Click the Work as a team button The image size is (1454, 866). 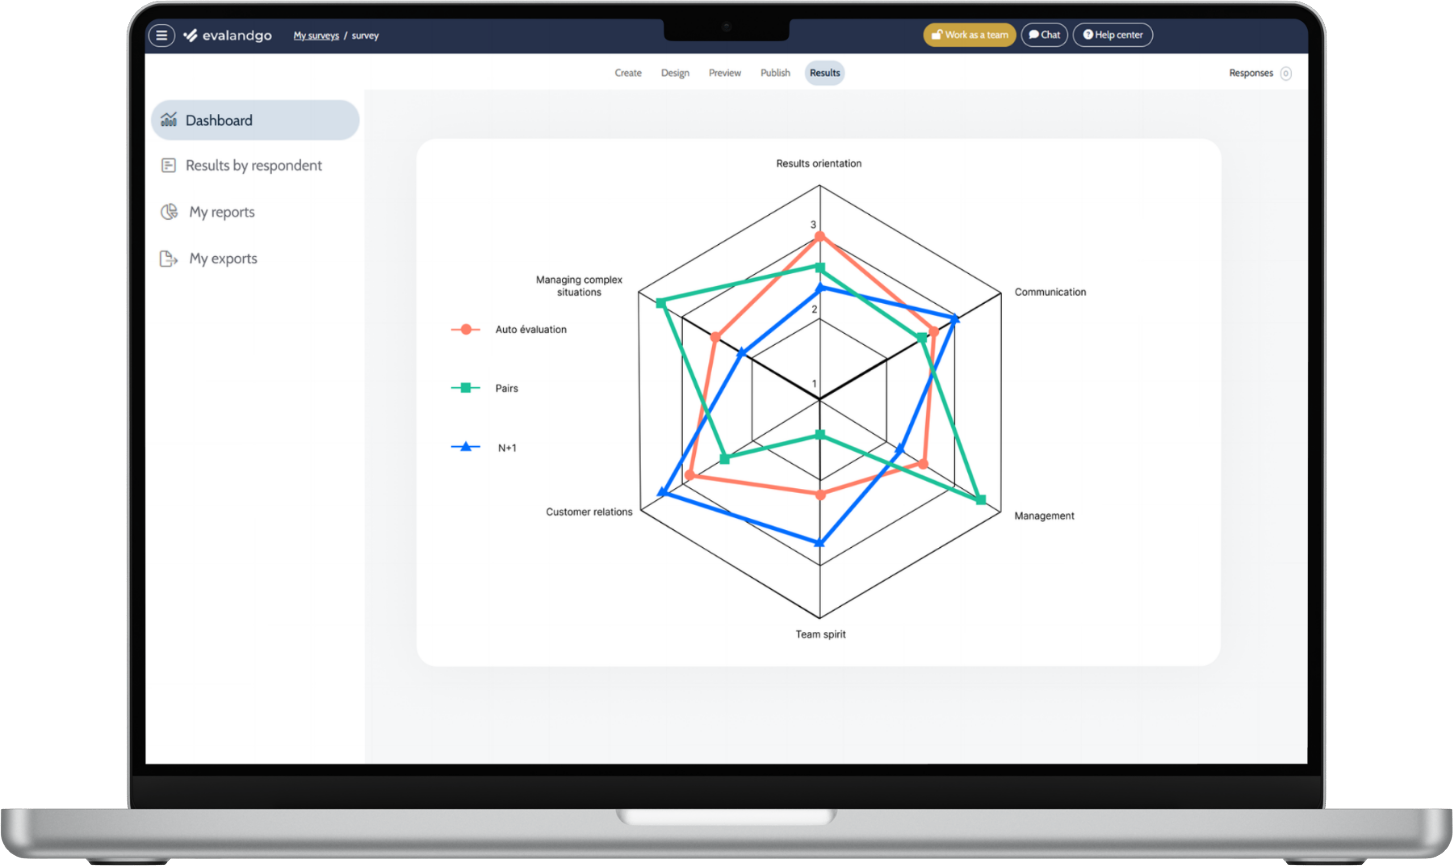click(x=969, y=35)
